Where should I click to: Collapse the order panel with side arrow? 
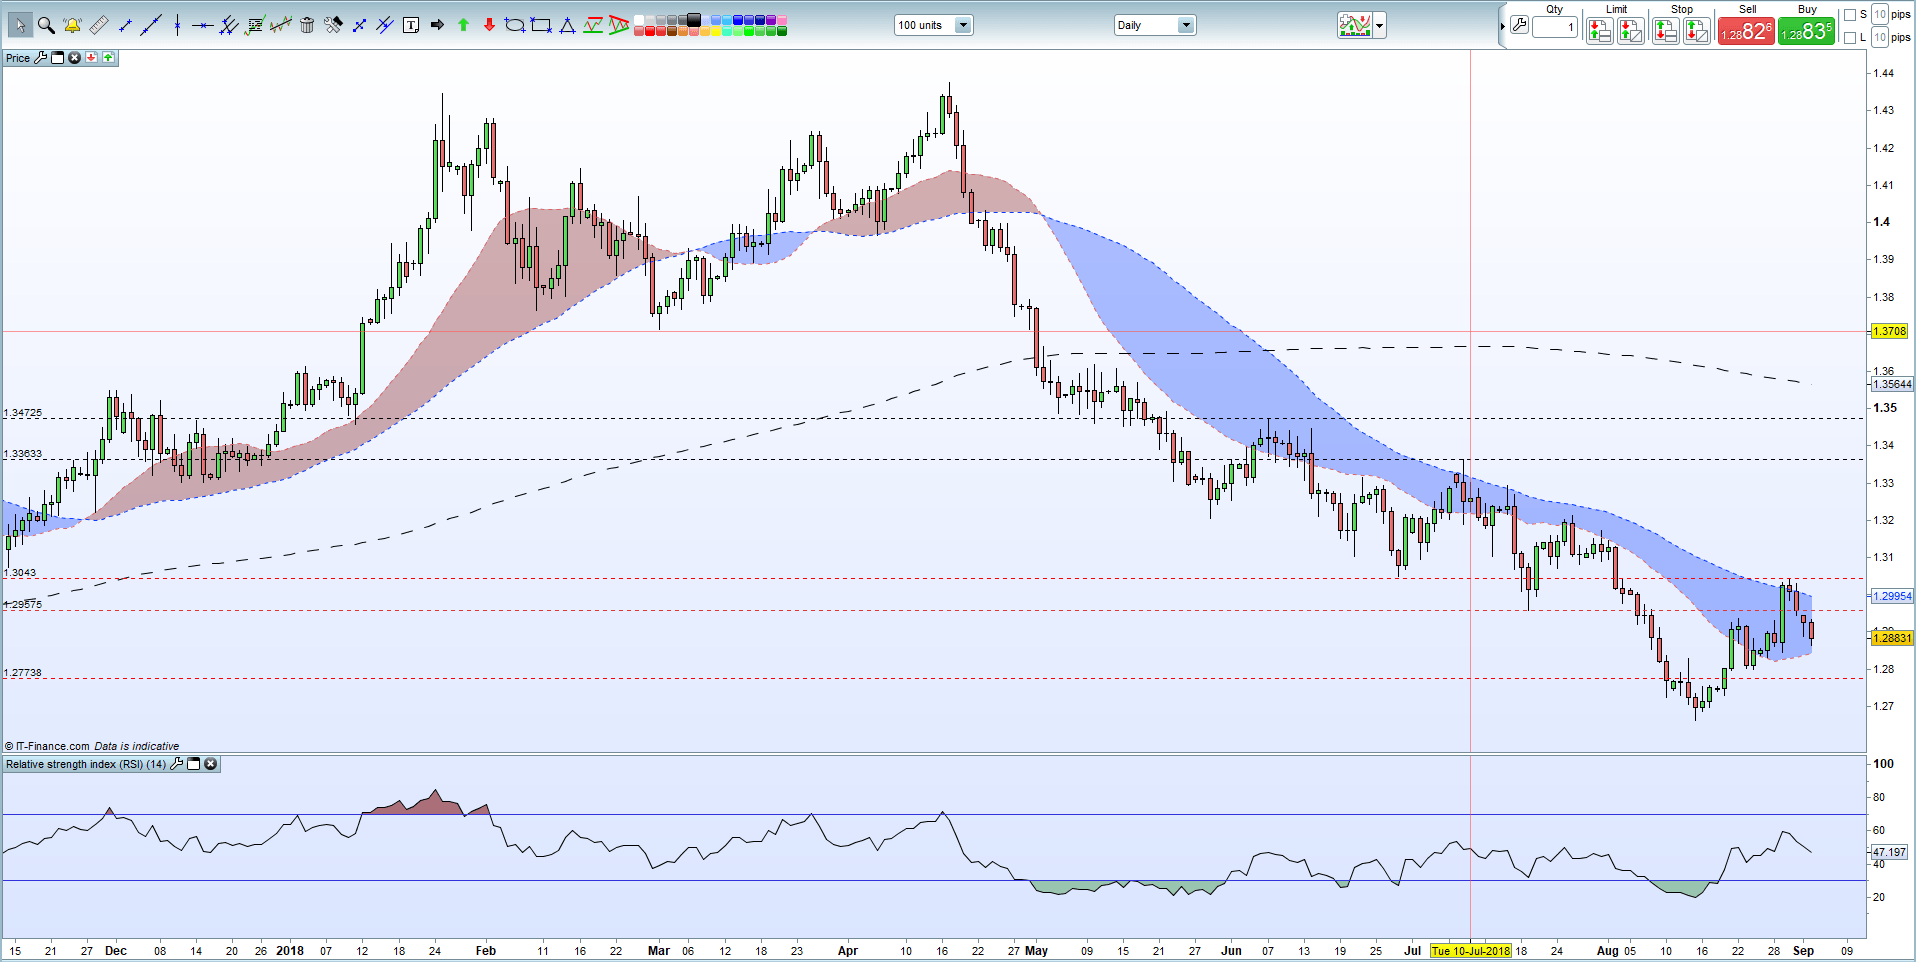1503,26
